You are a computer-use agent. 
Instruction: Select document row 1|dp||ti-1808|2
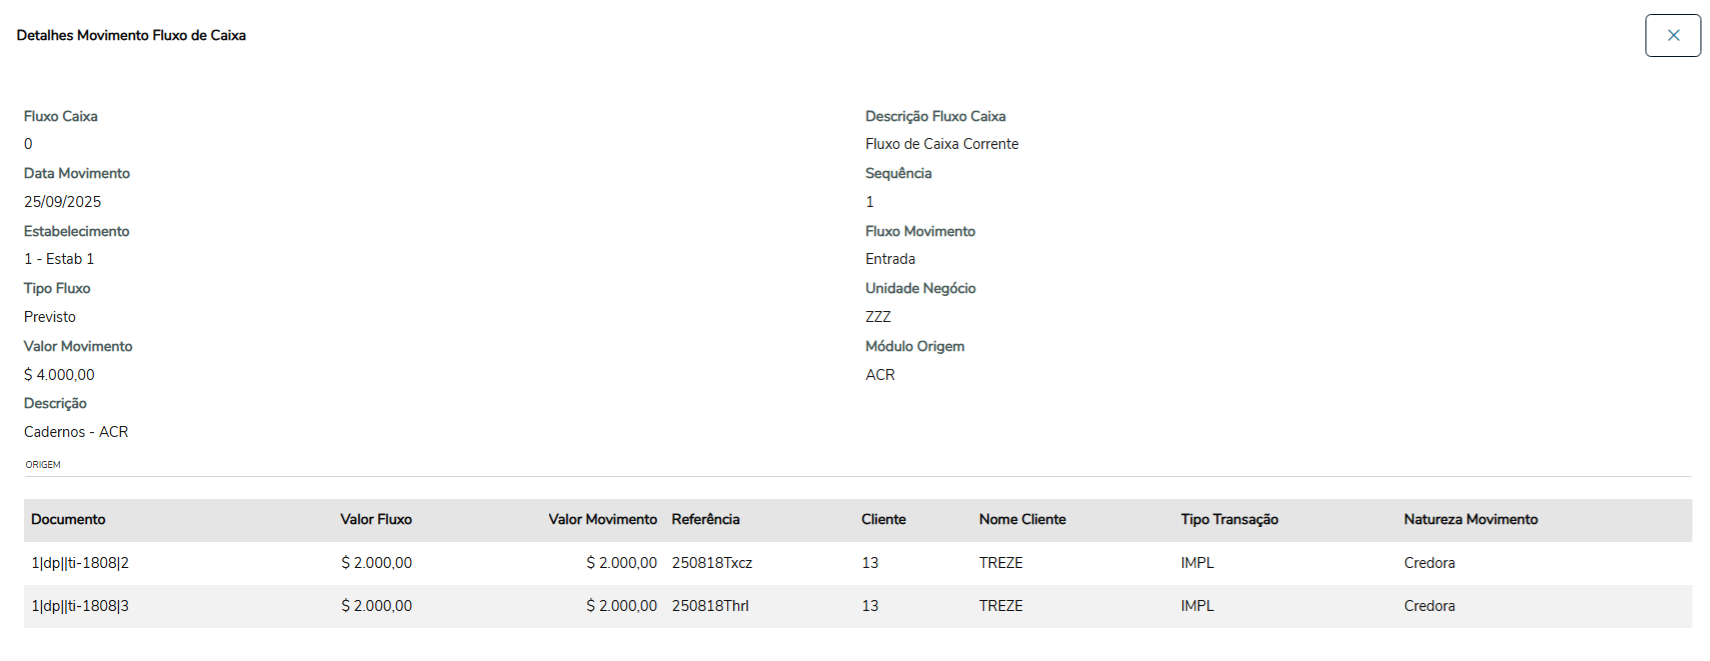(x=80, y=563)
